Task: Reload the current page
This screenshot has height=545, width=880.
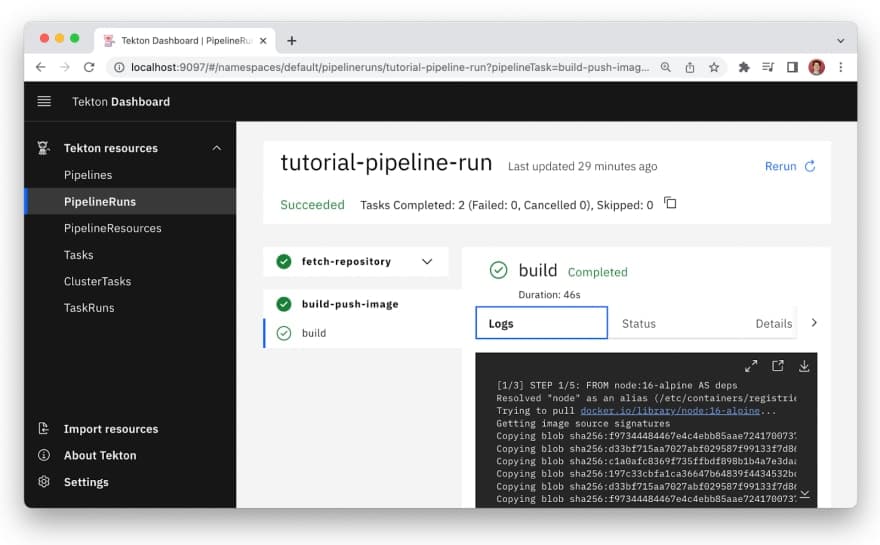Action: tap(89, 67)
